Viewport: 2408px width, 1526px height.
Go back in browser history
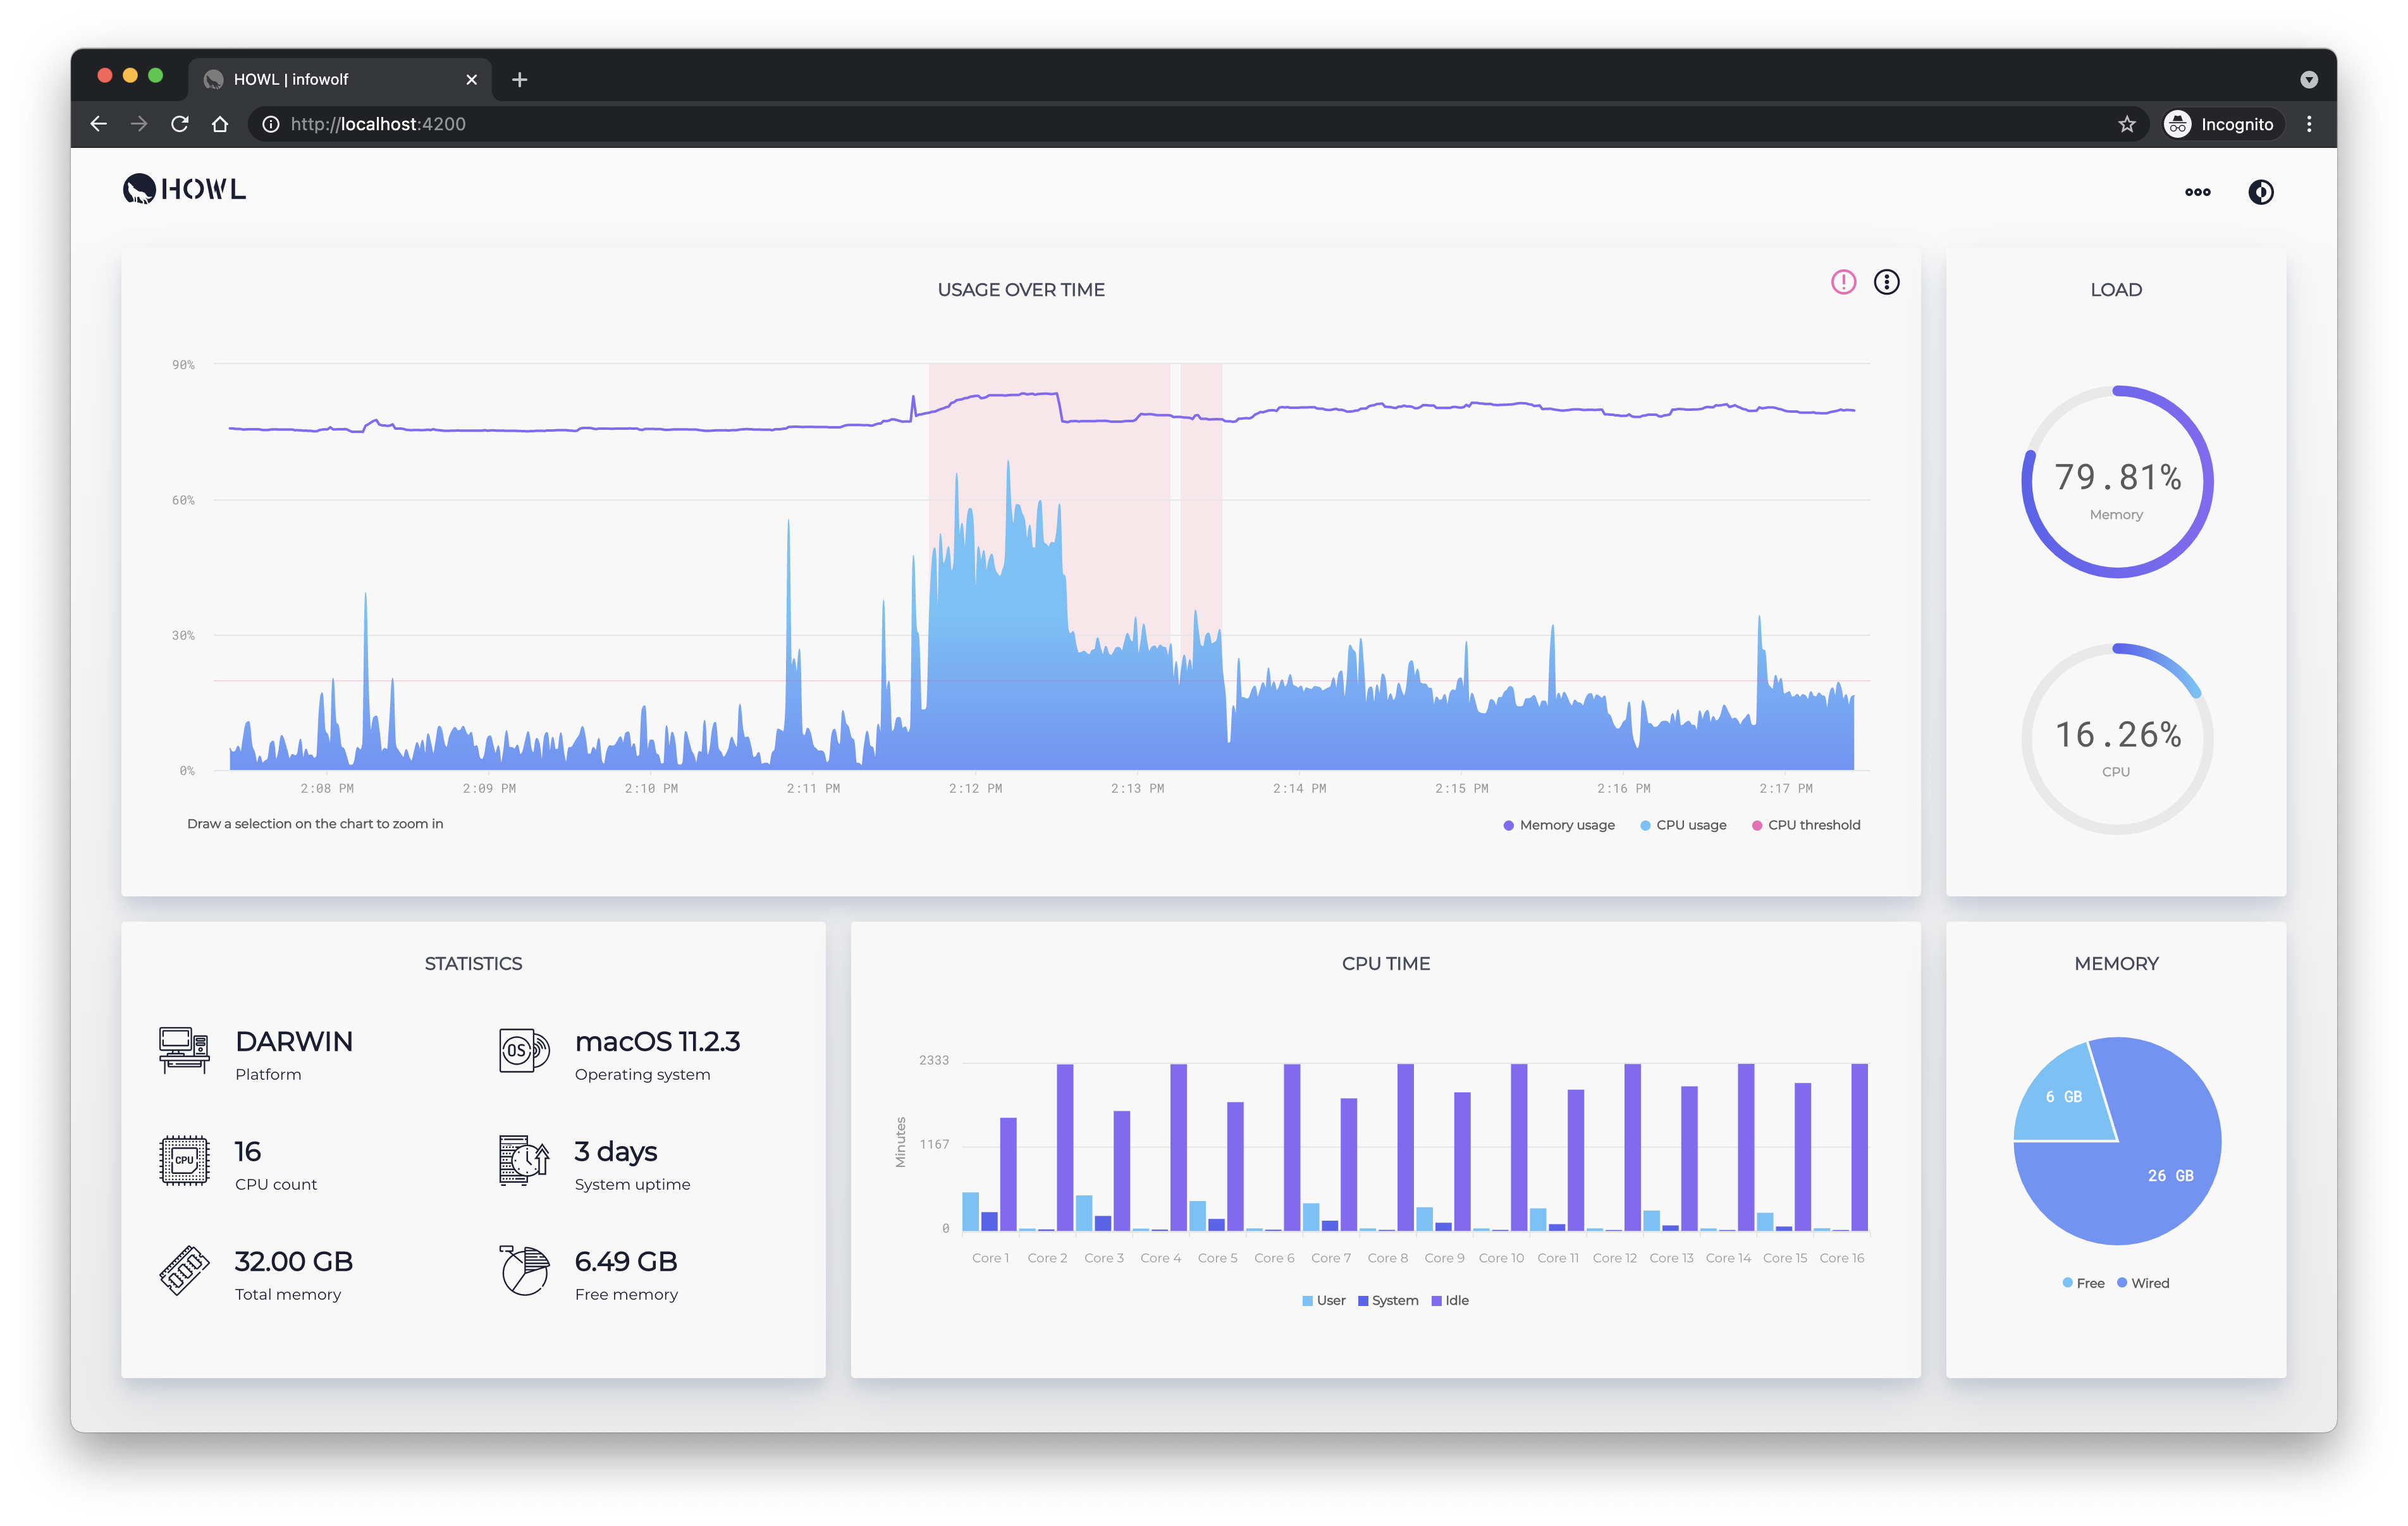coord(98,124)
